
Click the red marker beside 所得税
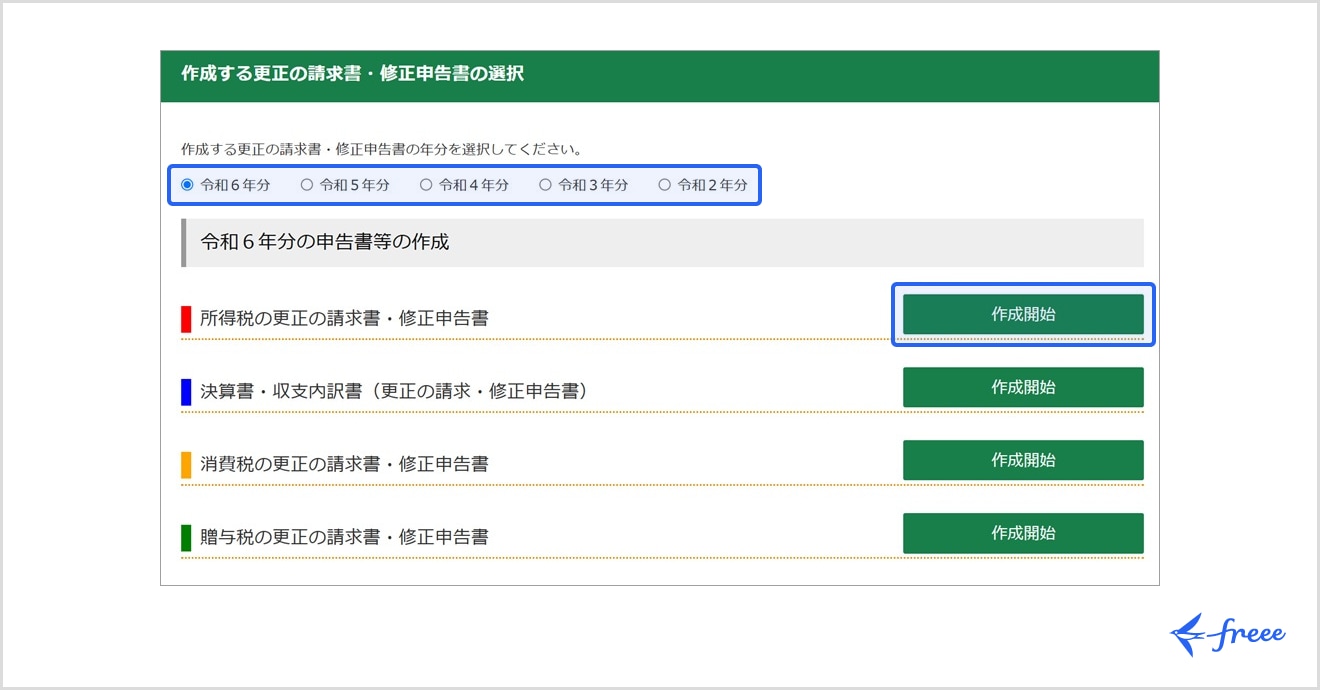pyautogui.click(x=186, y=319)
